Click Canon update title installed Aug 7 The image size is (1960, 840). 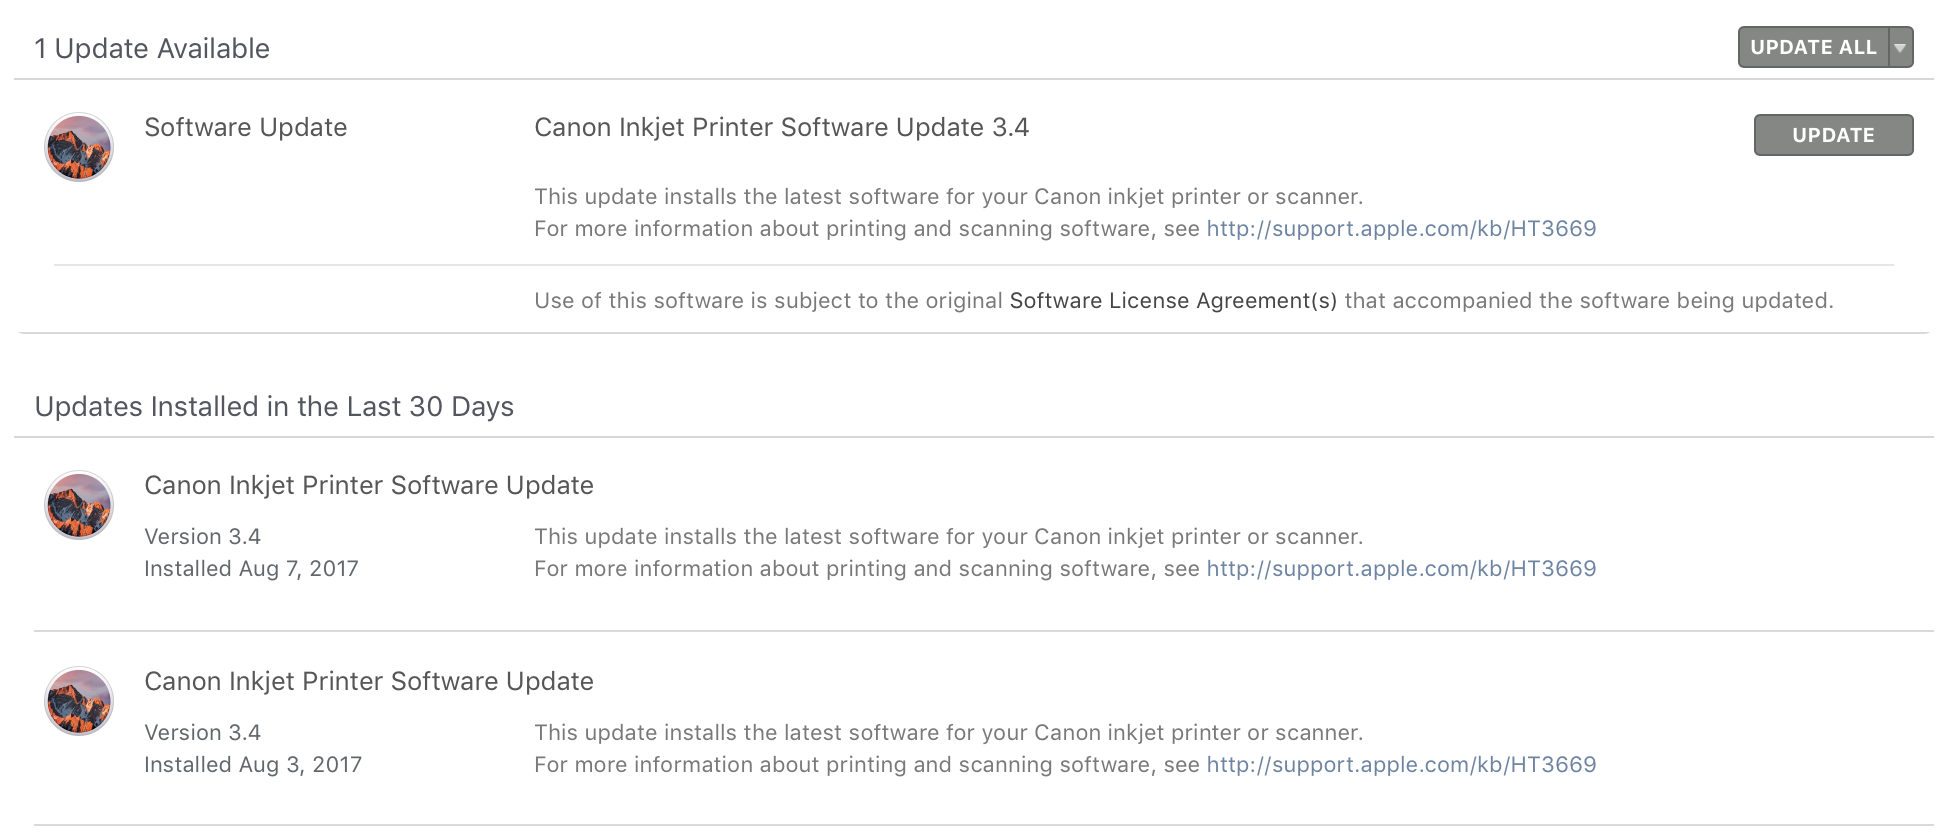[x=368, y=486]
